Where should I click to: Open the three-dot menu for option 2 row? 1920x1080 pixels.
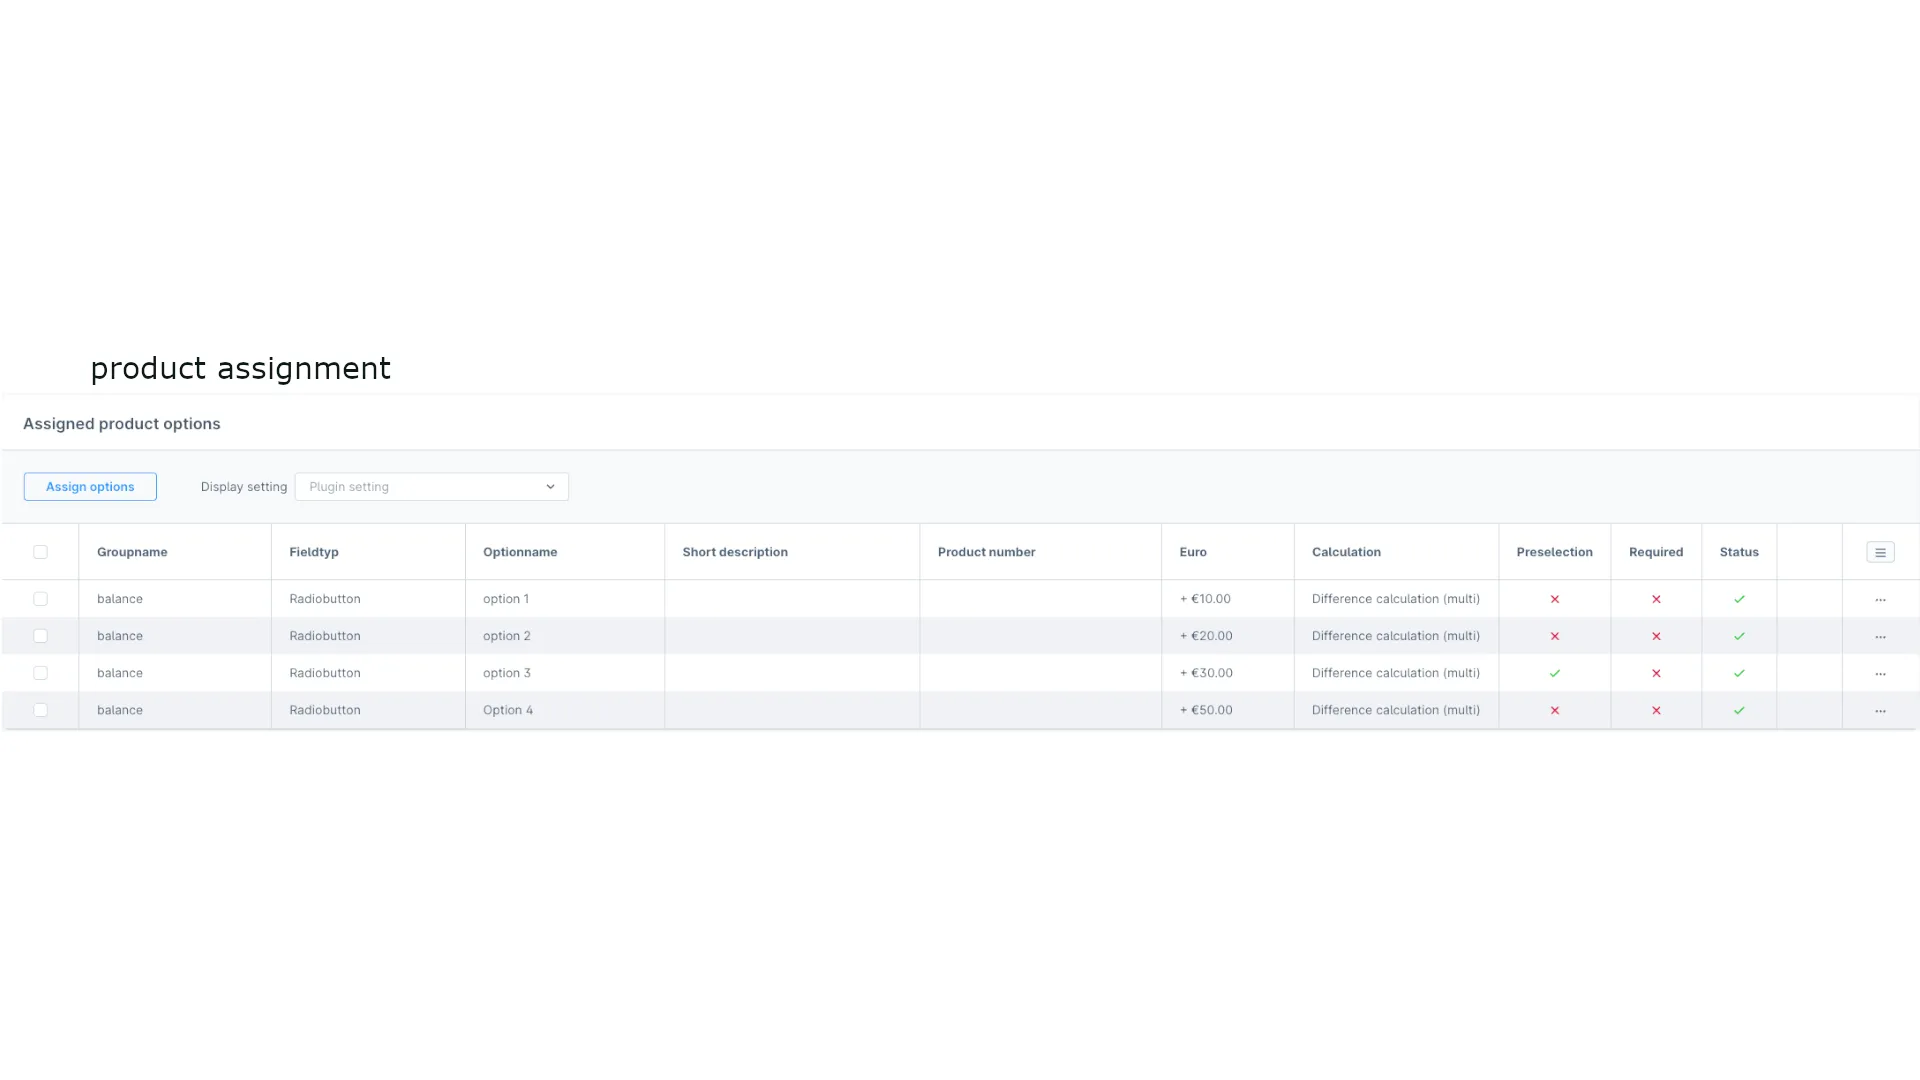1882,636
